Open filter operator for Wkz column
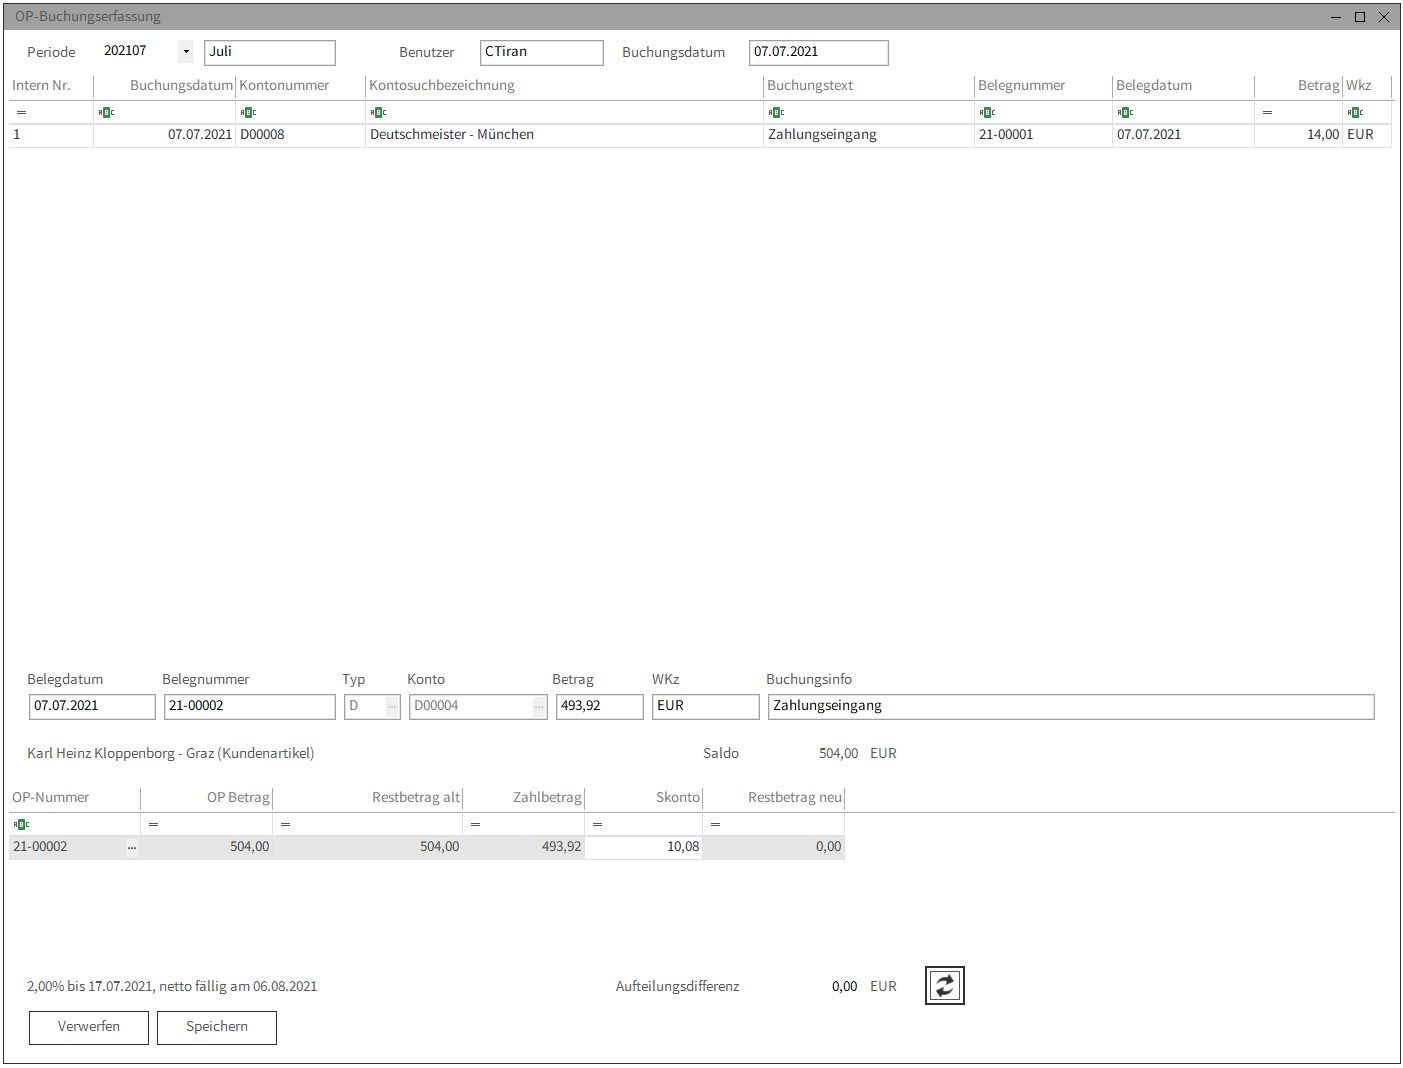Viewport: 1403px width, 1068px height. point(1355,112)
